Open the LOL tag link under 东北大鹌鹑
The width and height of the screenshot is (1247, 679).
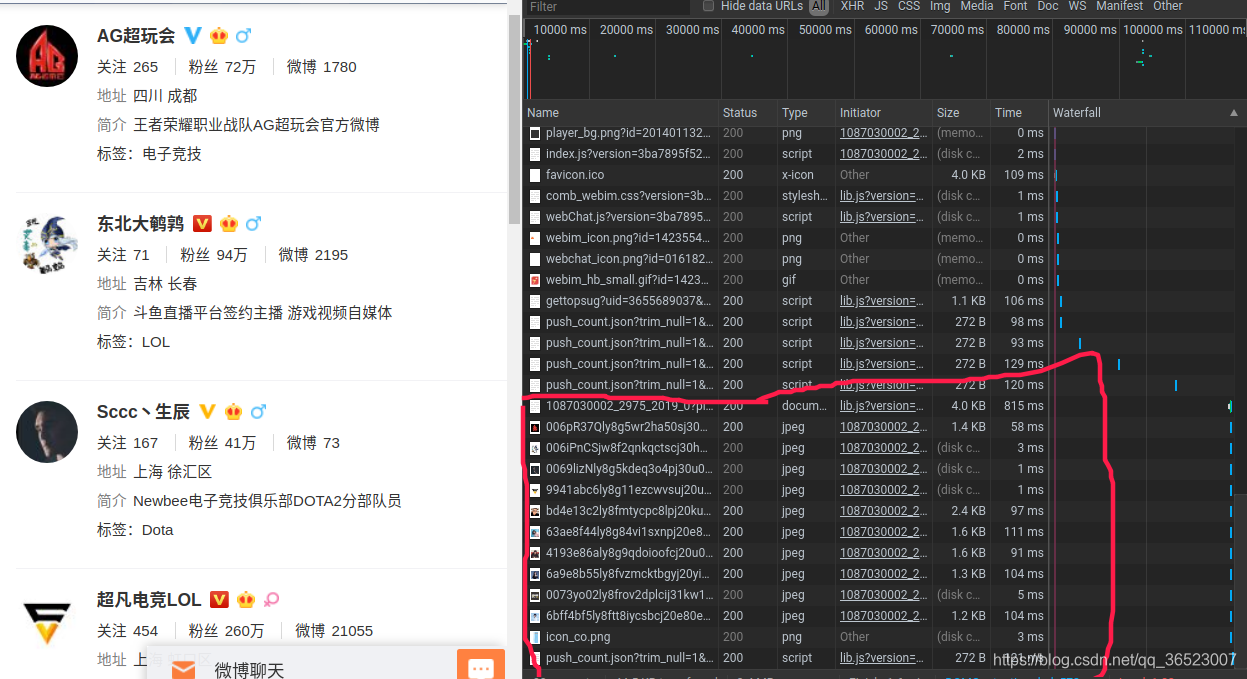[x=156, y=342]
